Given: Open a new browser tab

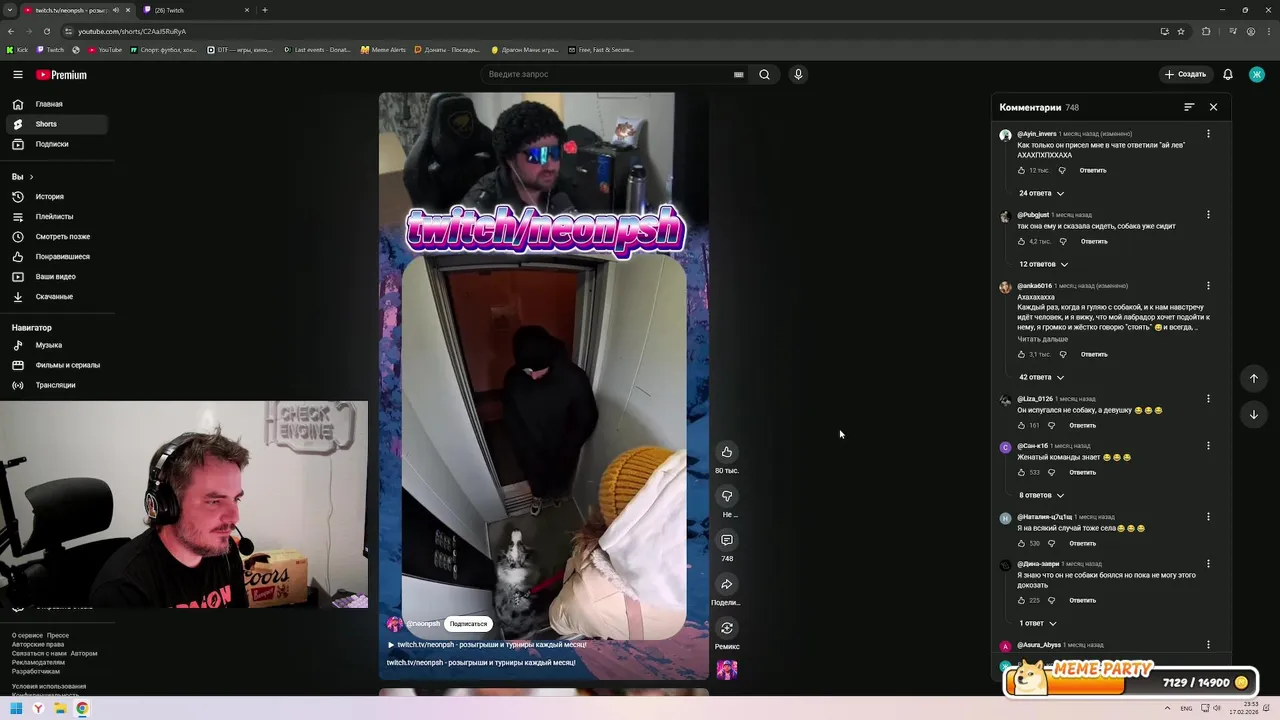Looking at the screenshot, I should pos(265,10).
